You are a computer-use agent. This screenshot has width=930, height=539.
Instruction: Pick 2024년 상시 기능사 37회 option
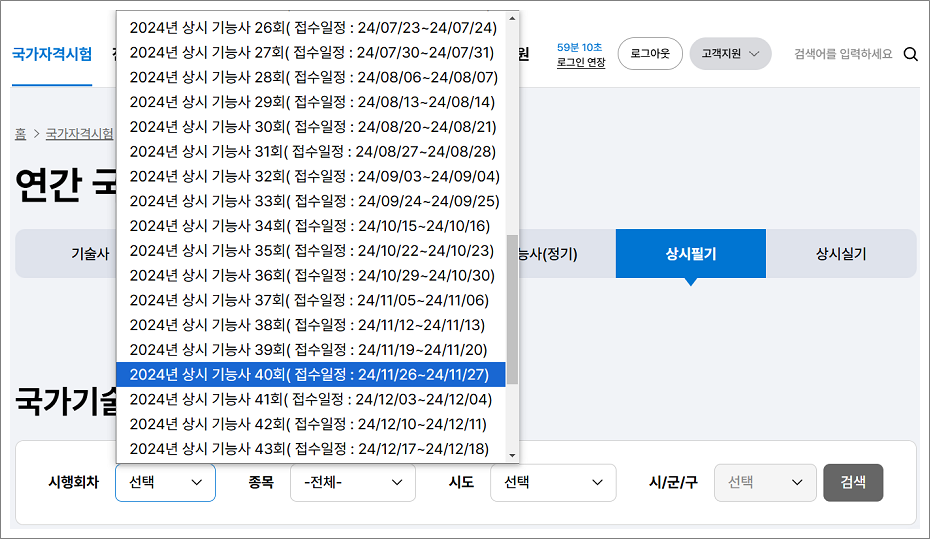pyautogui.click(x=311, y=301)
